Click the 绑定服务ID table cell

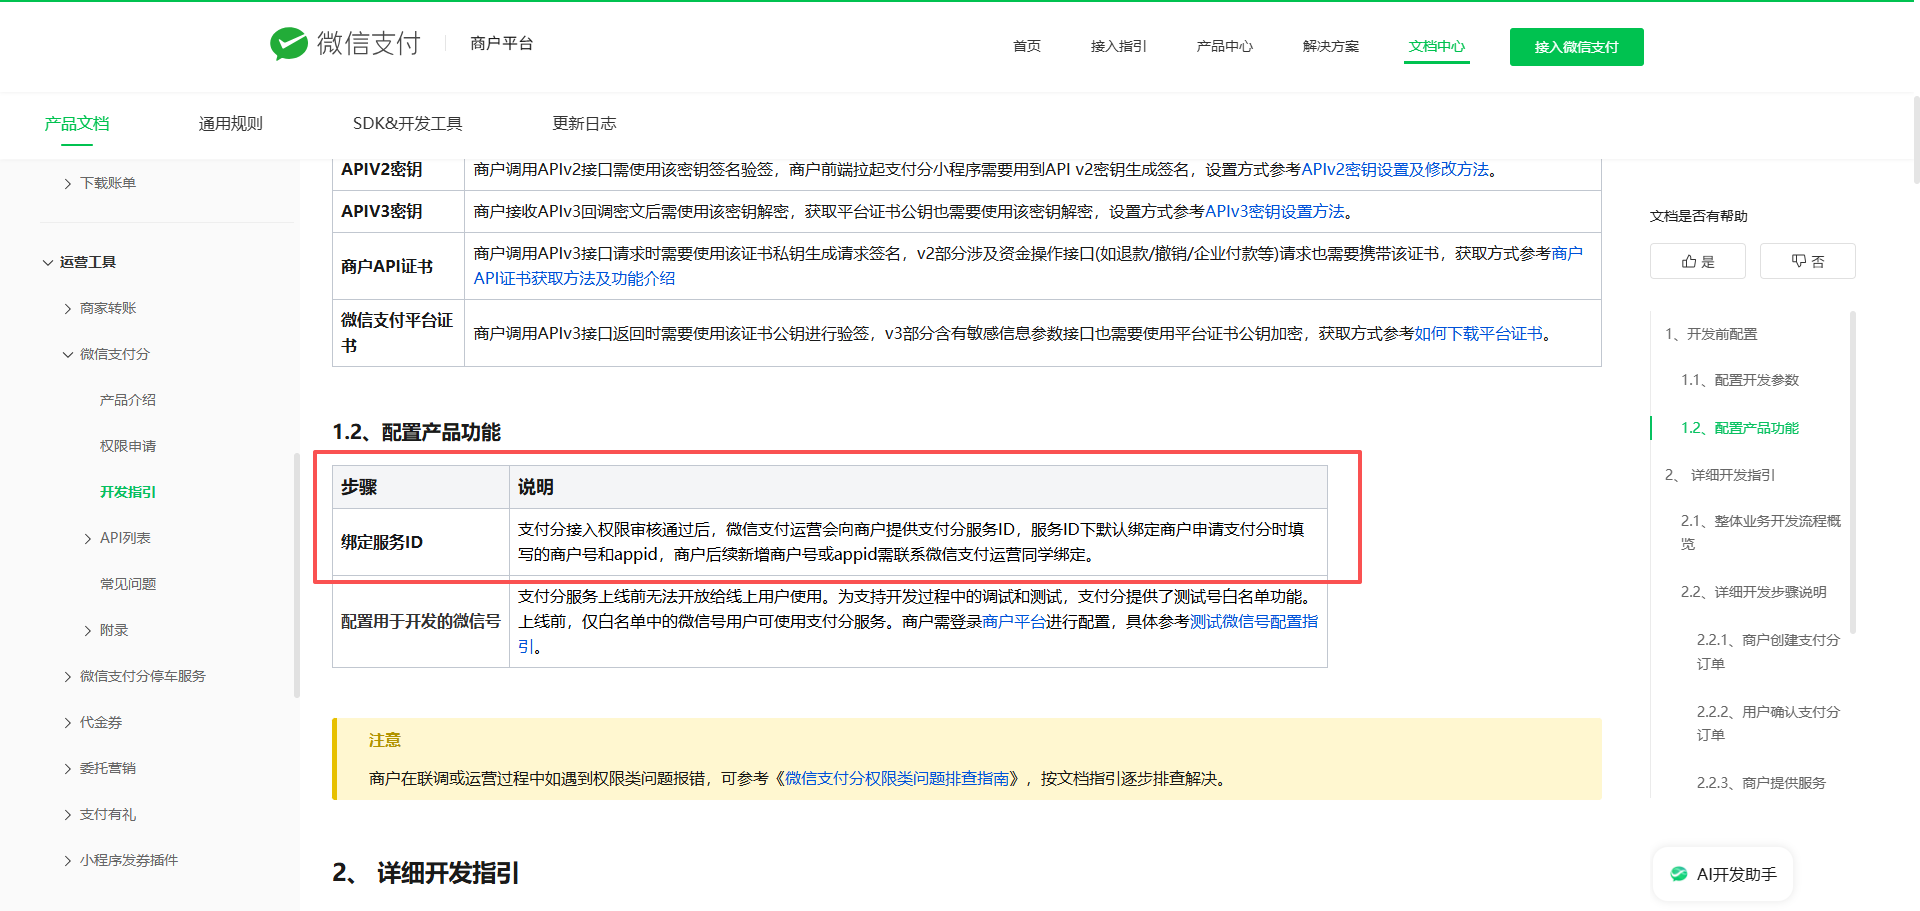click(x=421, y=542)
